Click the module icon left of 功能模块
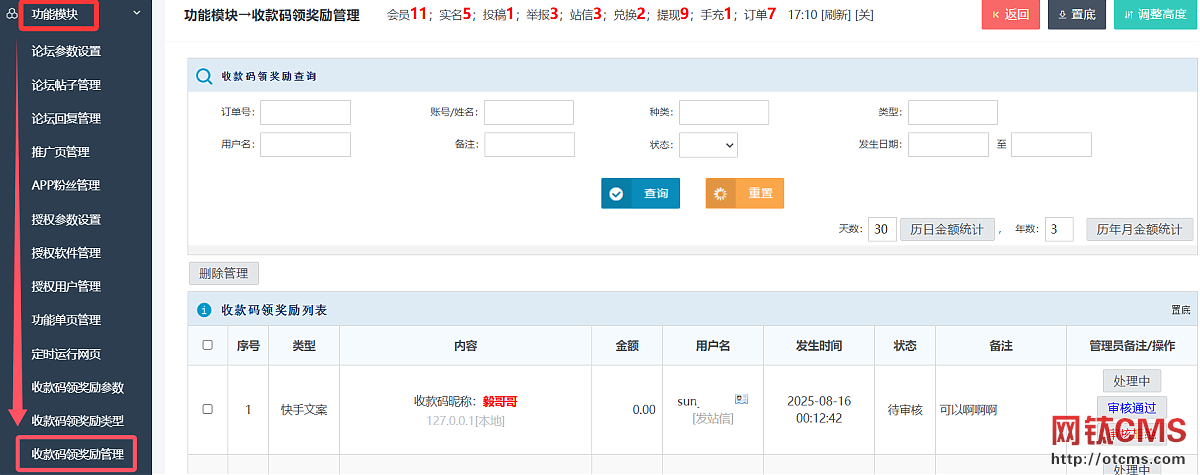1200x475 pixels. point(10,14)
